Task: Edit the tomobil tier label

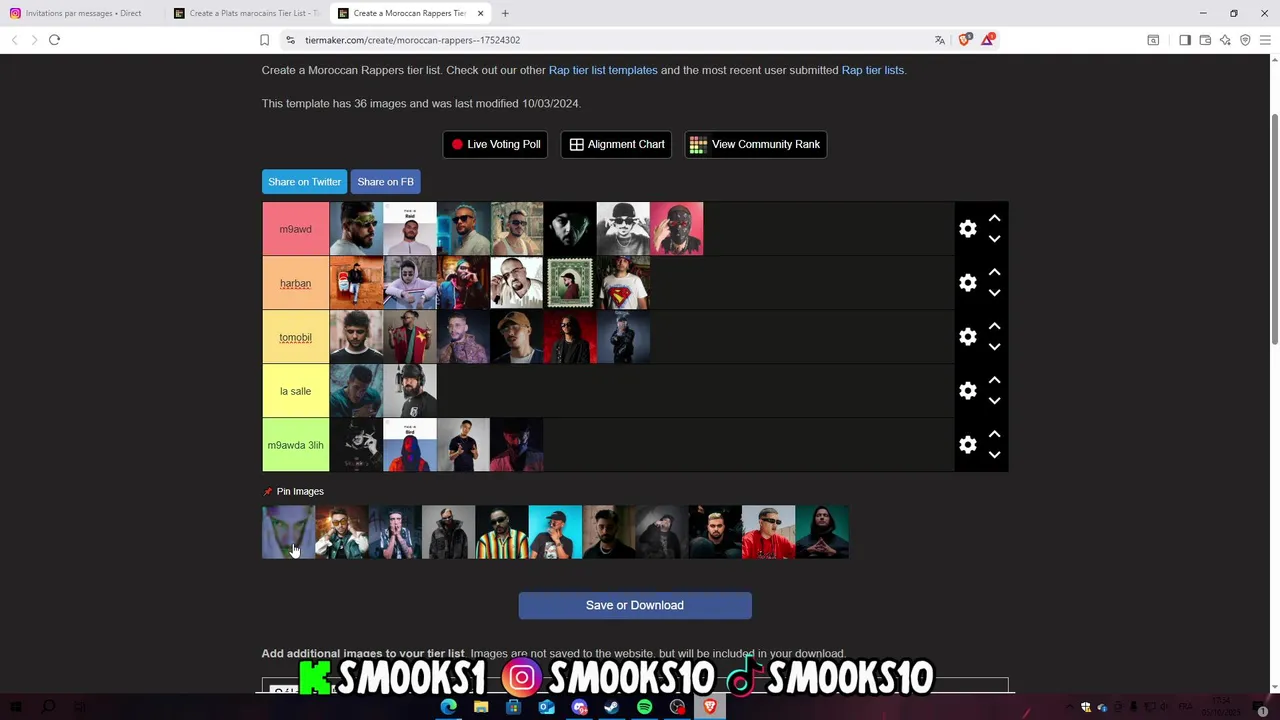Action: coord(295,337)
